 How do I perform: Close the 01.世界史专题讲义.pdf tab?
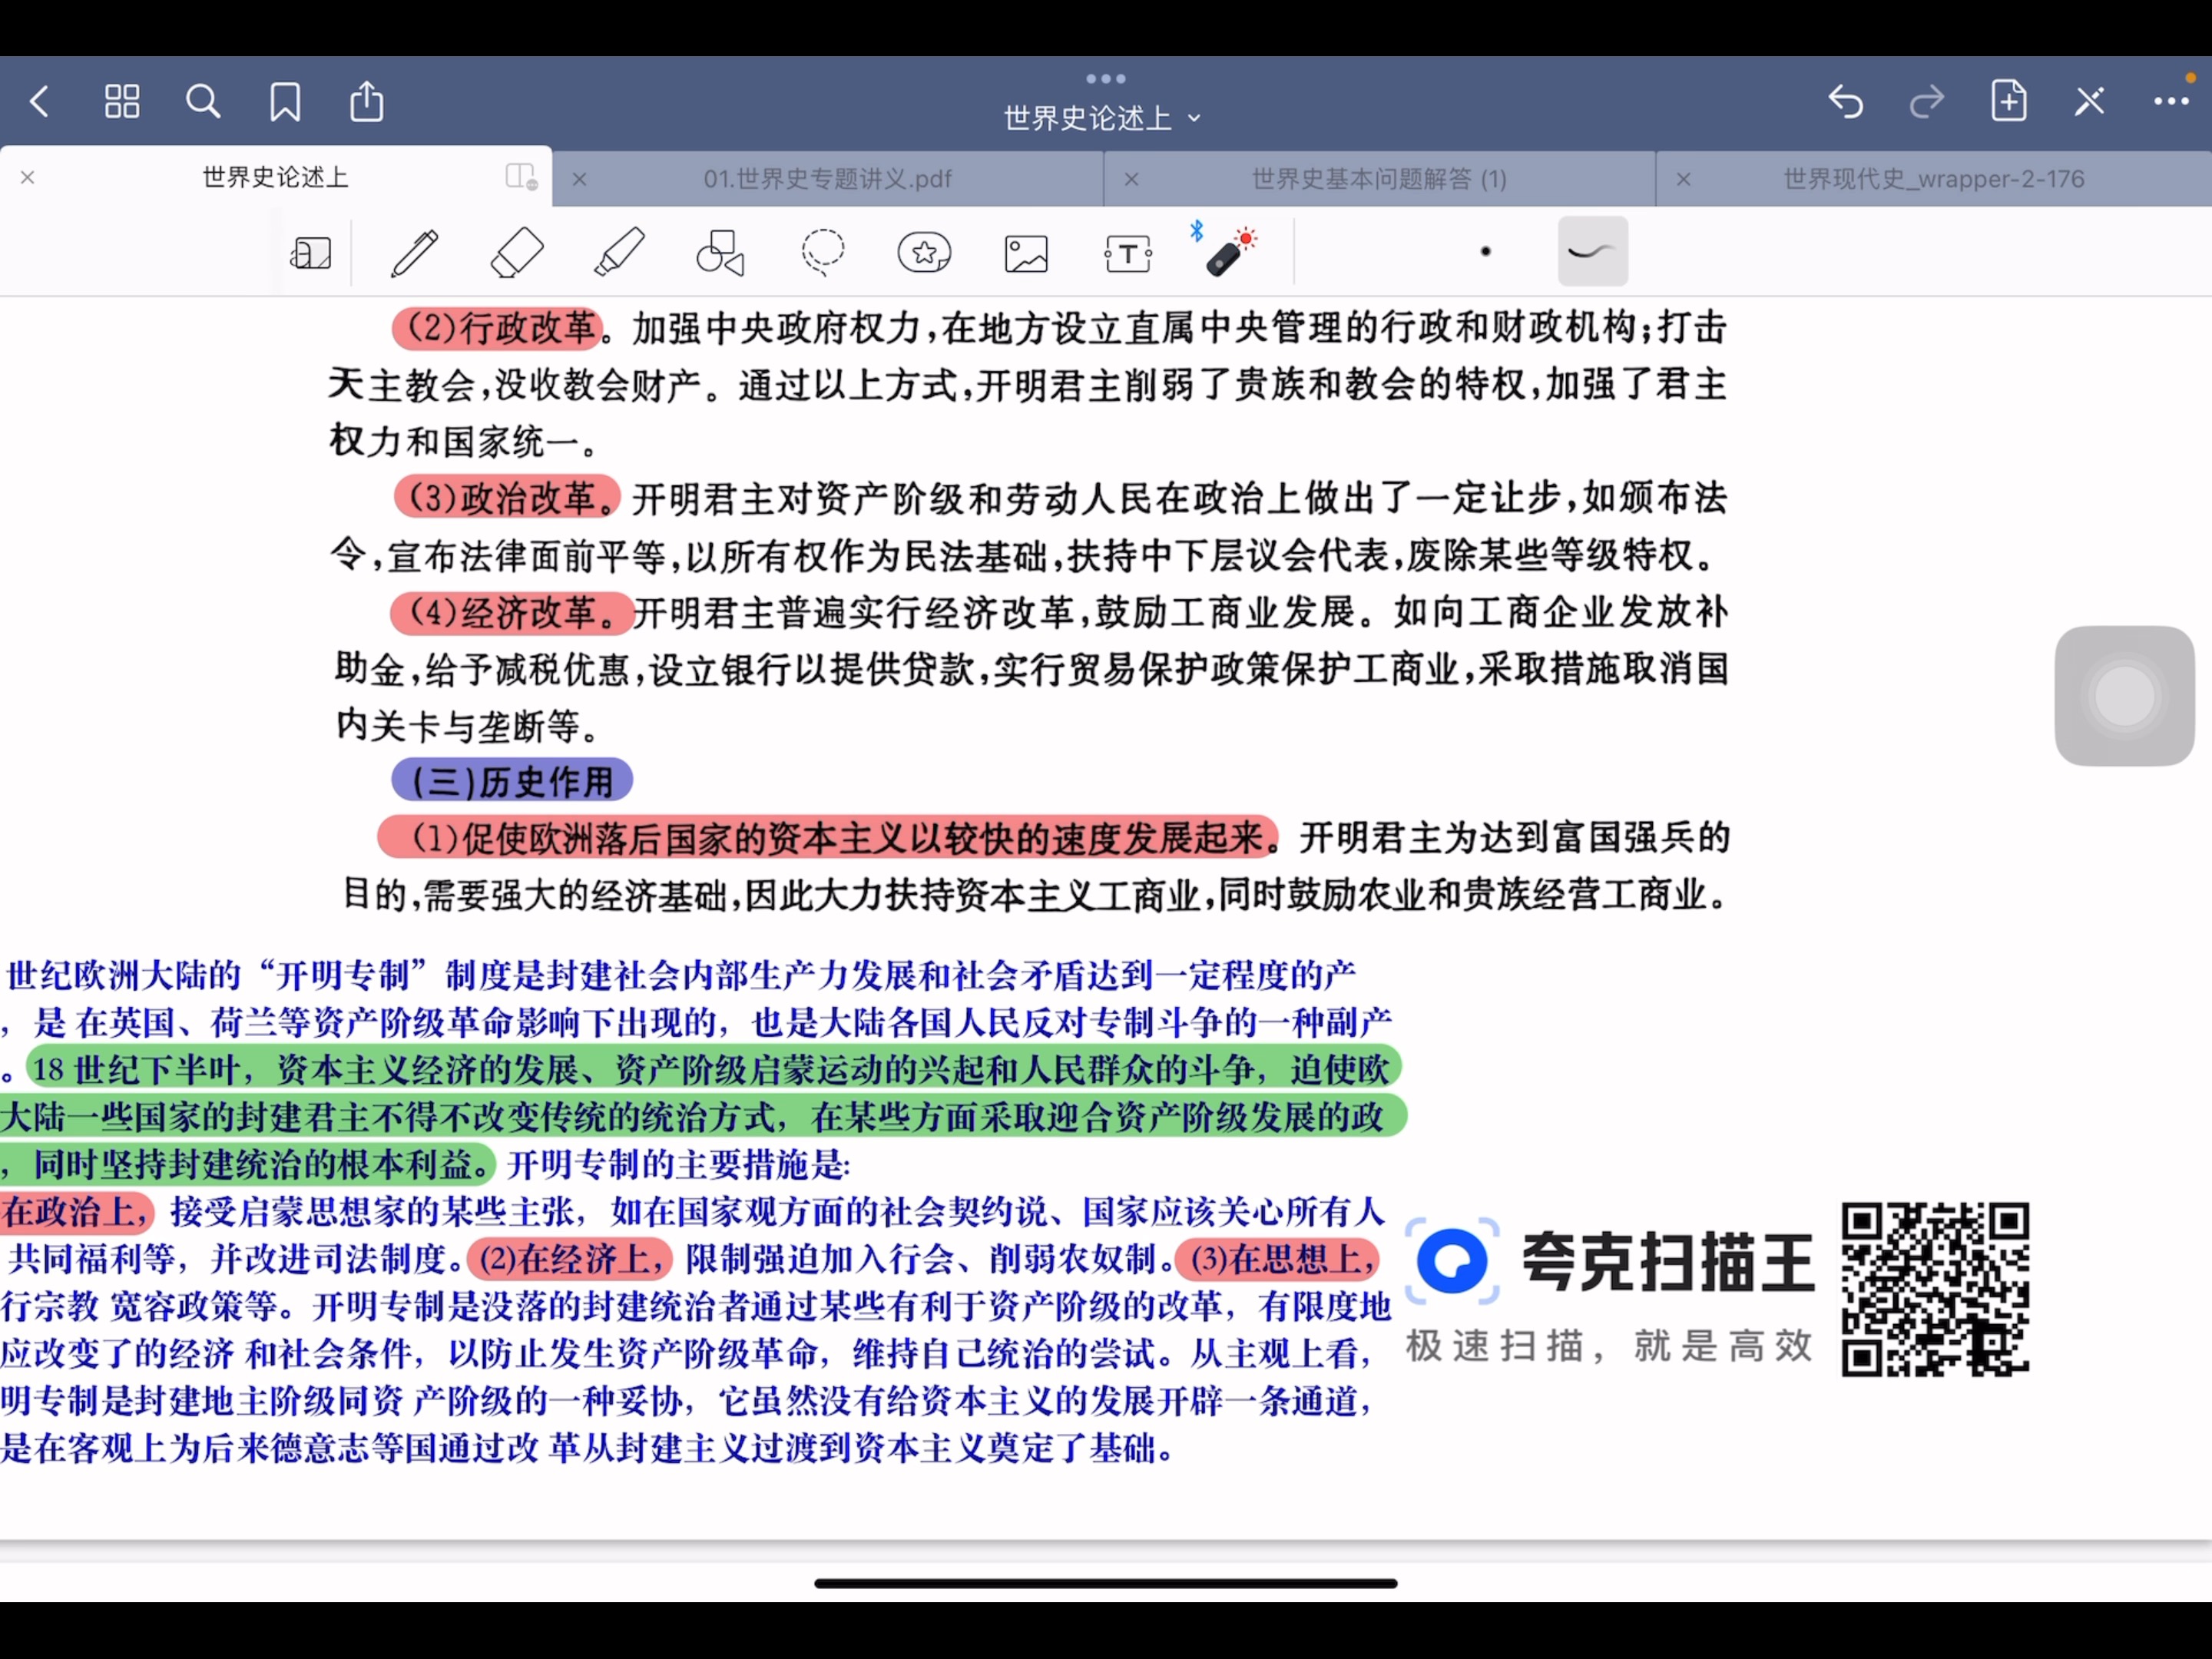[579, 179]
